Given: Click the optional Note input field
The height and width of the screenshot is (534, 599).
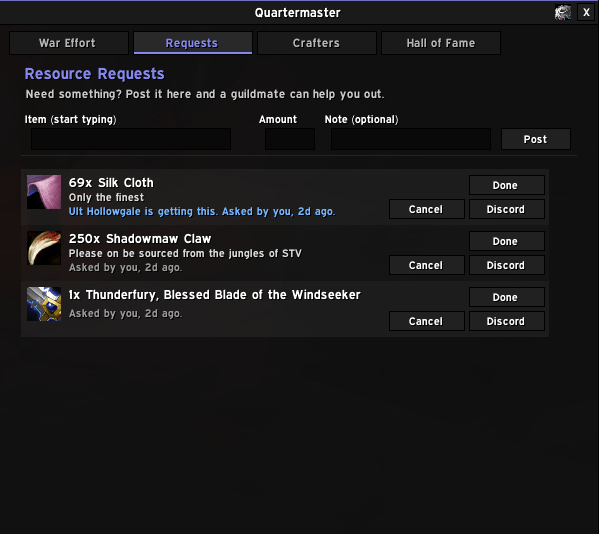Looking at the screenshot, I should [x=411, y=139].
